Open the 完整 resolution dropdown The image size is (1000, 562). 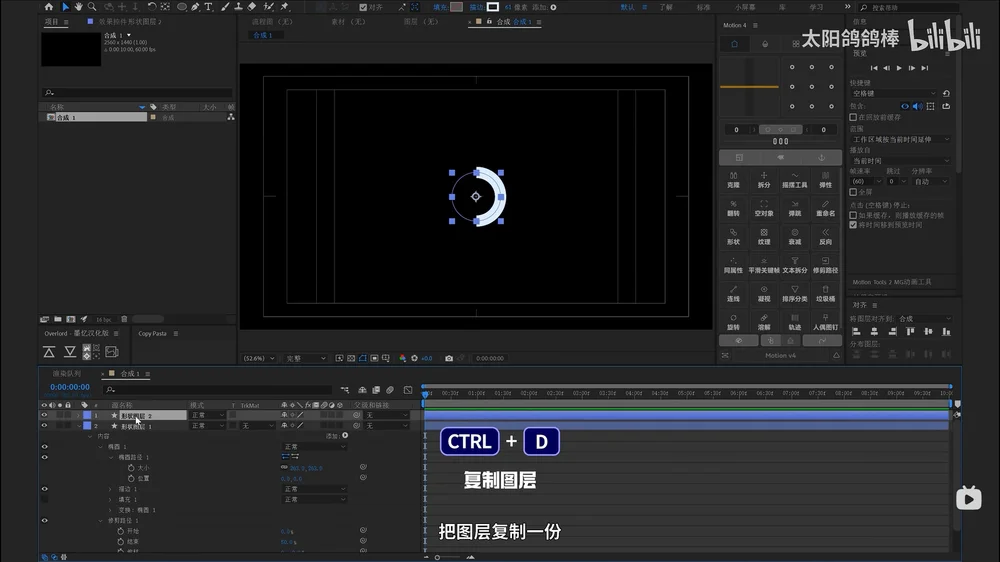pos(305,359)
